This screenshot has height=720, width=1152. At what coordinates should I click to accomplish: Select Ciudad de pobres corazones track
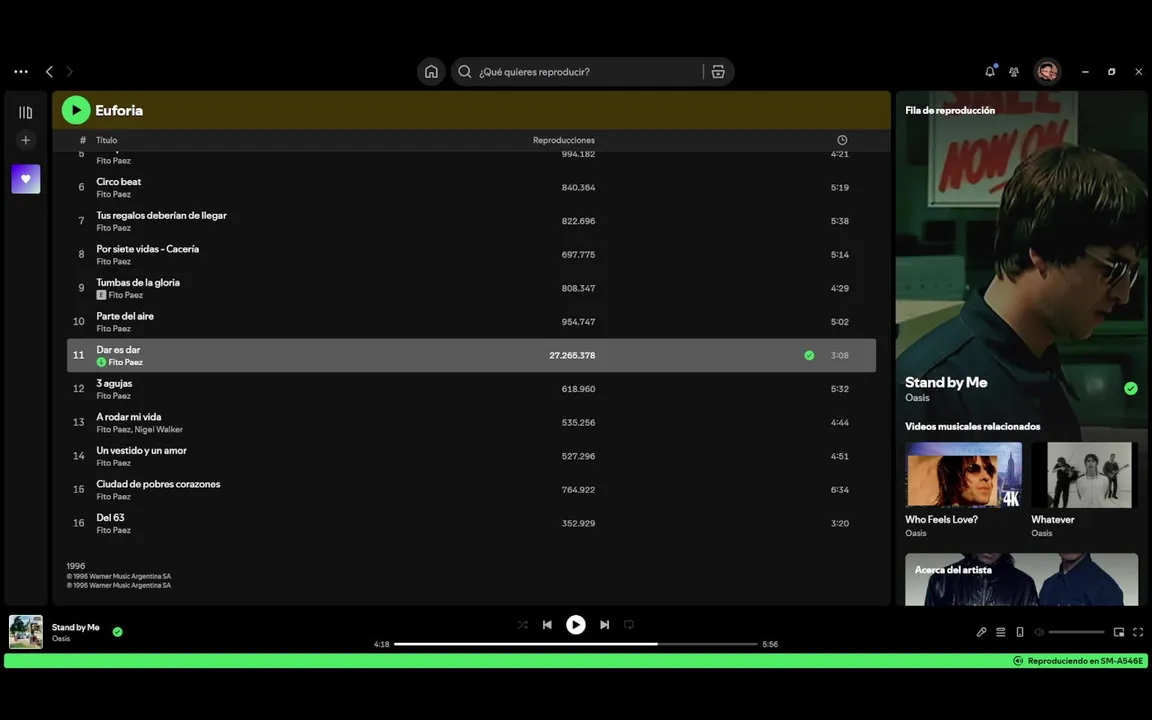click(471, 490)
